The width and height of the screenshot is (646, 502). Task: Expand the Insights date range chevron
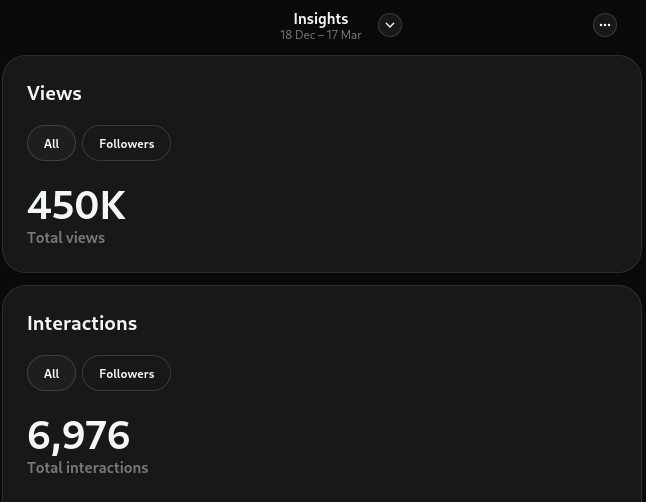click(x=390, y=25)
